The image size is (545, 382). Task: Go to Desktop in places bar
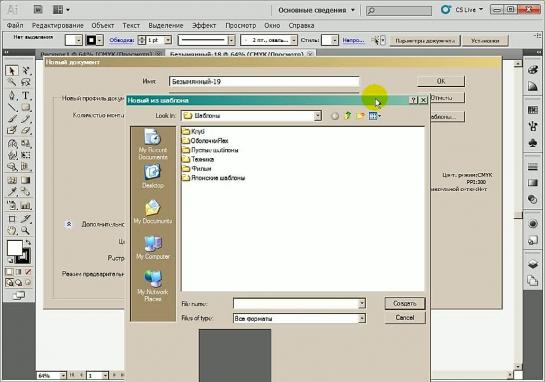click(153, 176)
